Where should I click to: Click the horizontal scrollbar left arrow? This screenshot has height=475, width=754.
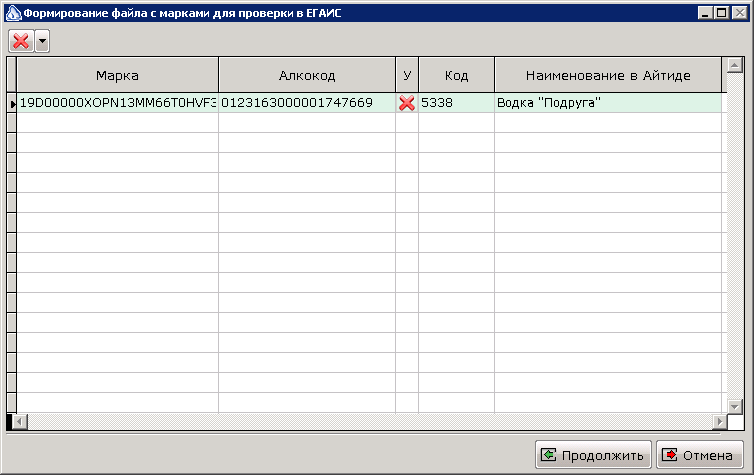click(20, 422)
